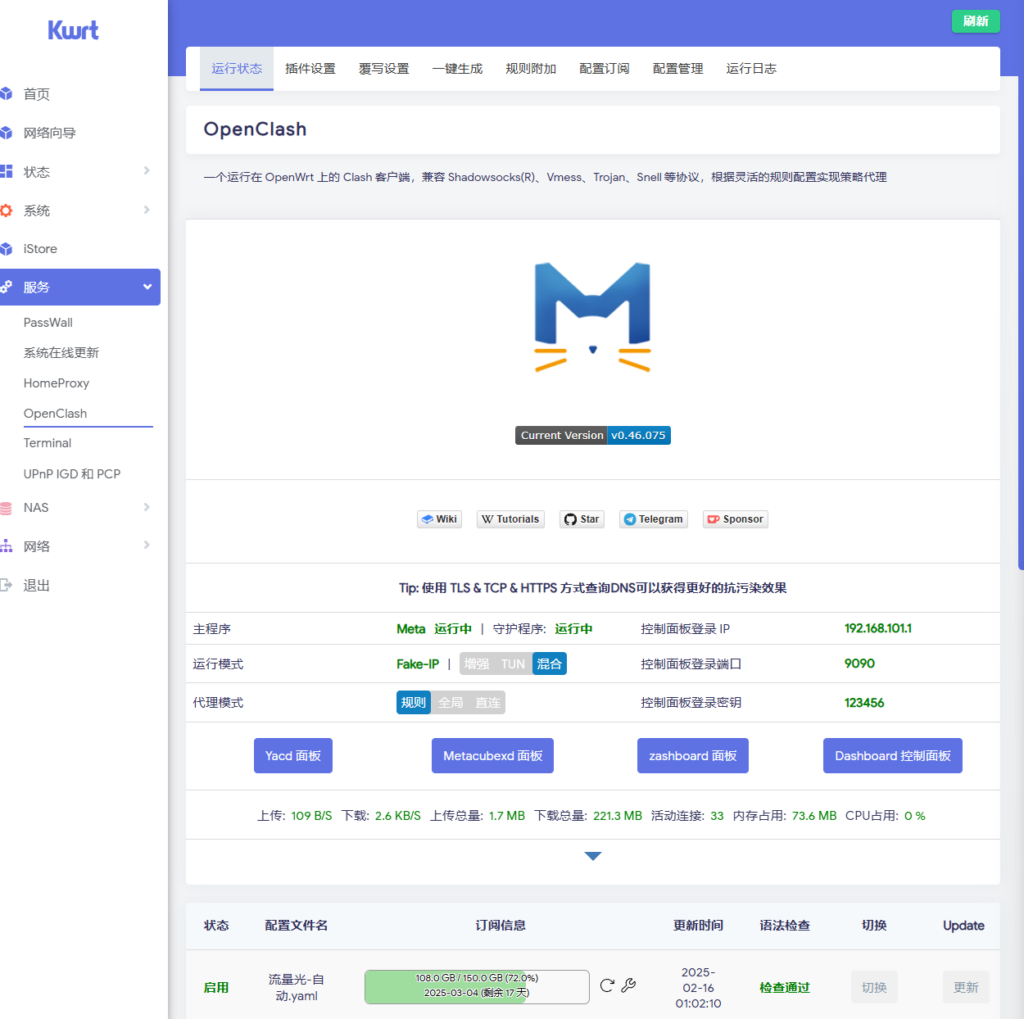
Task: Open 系统在线更新 in the sidebar
Action: pyautogui.click(x=61, y=353)
